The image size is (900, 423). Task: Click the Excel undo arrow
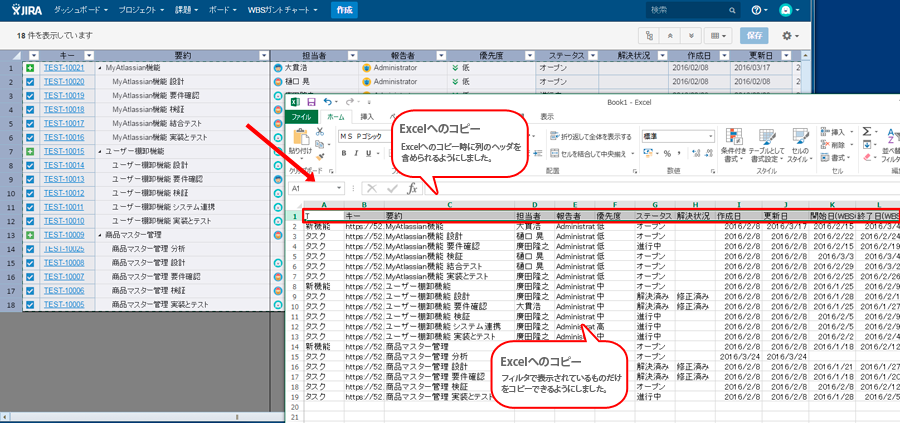328,102
